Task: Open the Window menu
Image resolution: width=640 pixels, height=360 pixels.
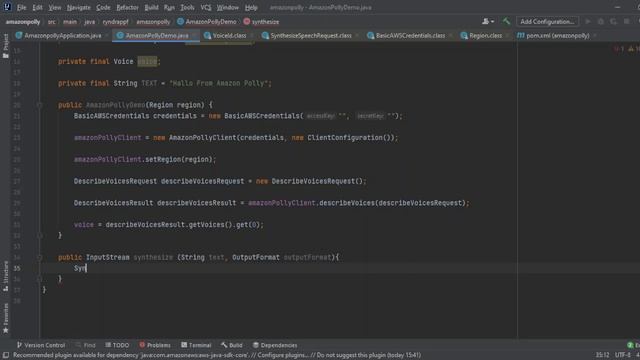Action: click(227, 7)
